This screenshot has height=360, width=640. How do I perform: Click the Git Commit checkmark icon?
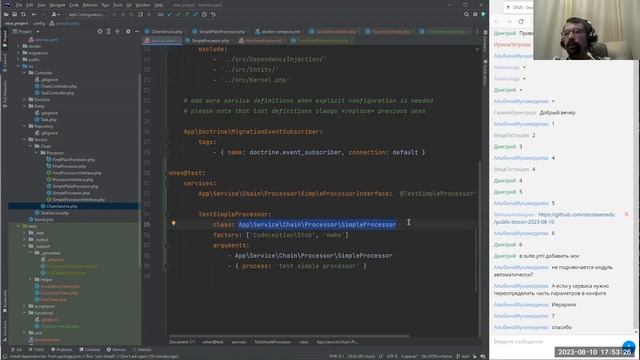pyautogui.click(x=178, y=14)
